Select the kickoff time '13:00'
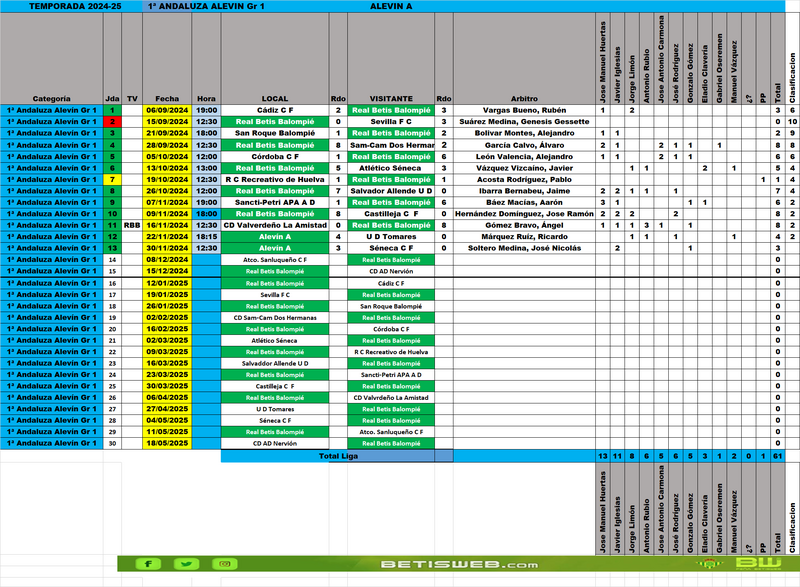This screenshot has width=800, height=587. point(206,168)
